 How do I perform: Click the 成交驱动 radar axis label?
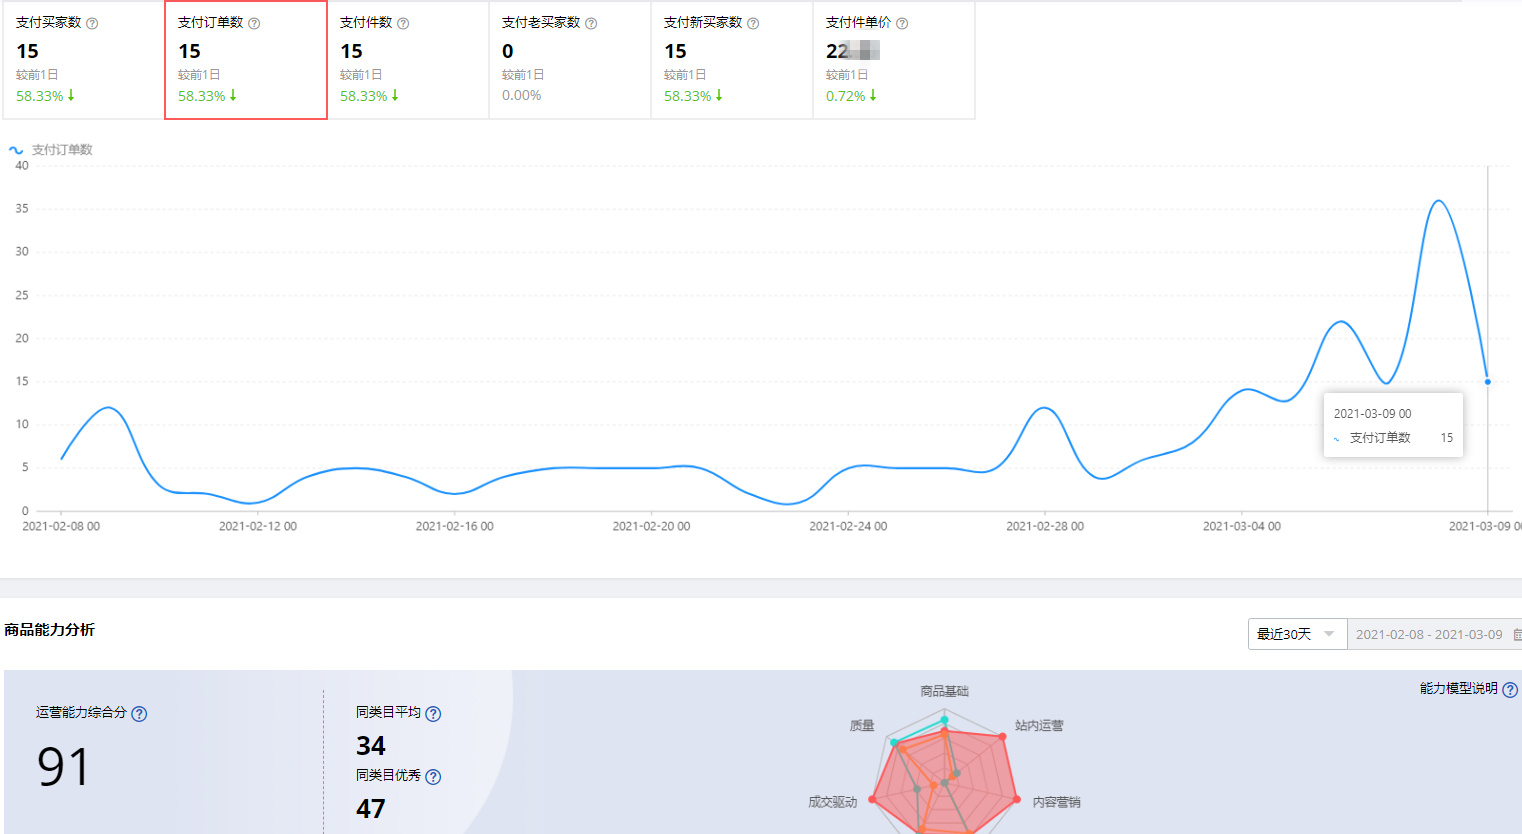[833, 802]
